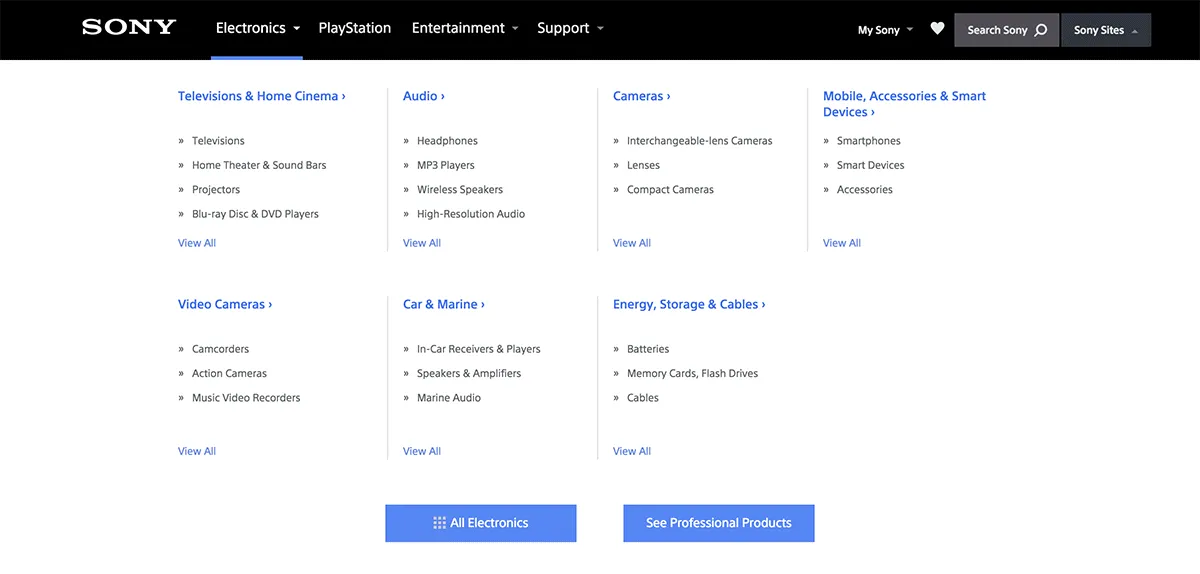Screen dimensions: 1200x574
Task: Collapse the Sony Sites expander
Action: [x=1106, y=30]
